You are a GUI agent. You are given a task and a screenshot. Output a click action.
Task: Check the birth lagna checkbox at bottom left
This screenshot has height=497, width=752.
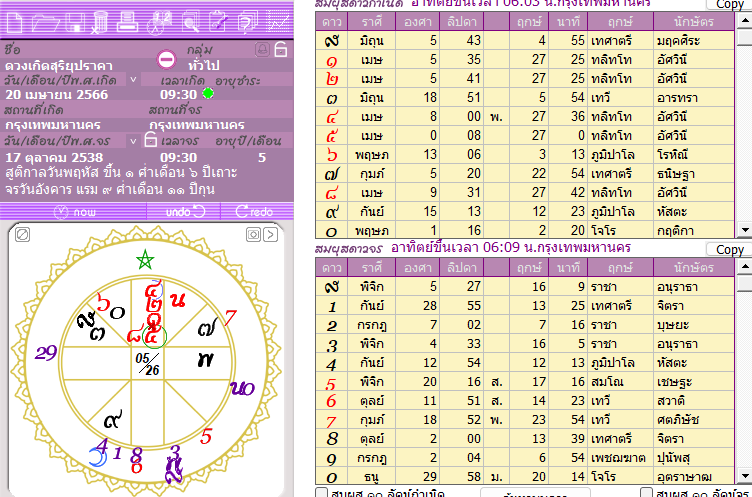[x=319, y=493]
